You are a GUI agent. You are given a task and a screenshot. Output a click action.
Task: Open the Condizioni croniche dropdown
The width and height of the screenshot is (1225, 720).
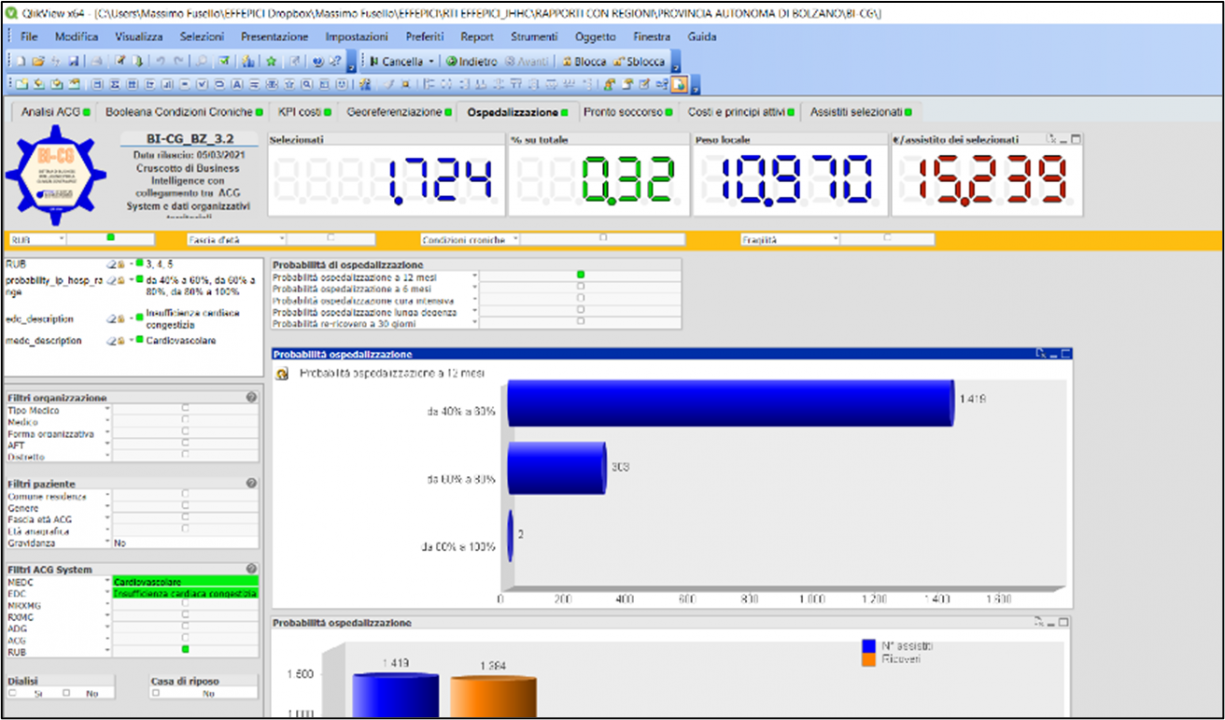pyautogui.click(x=516, y=240)
